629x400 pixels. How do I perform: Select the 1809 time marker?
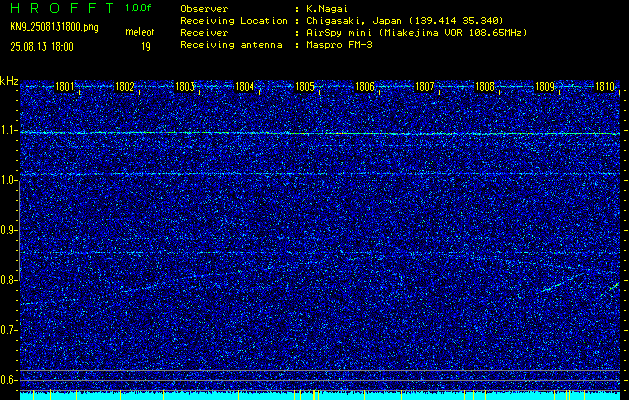tap(545, 87)
